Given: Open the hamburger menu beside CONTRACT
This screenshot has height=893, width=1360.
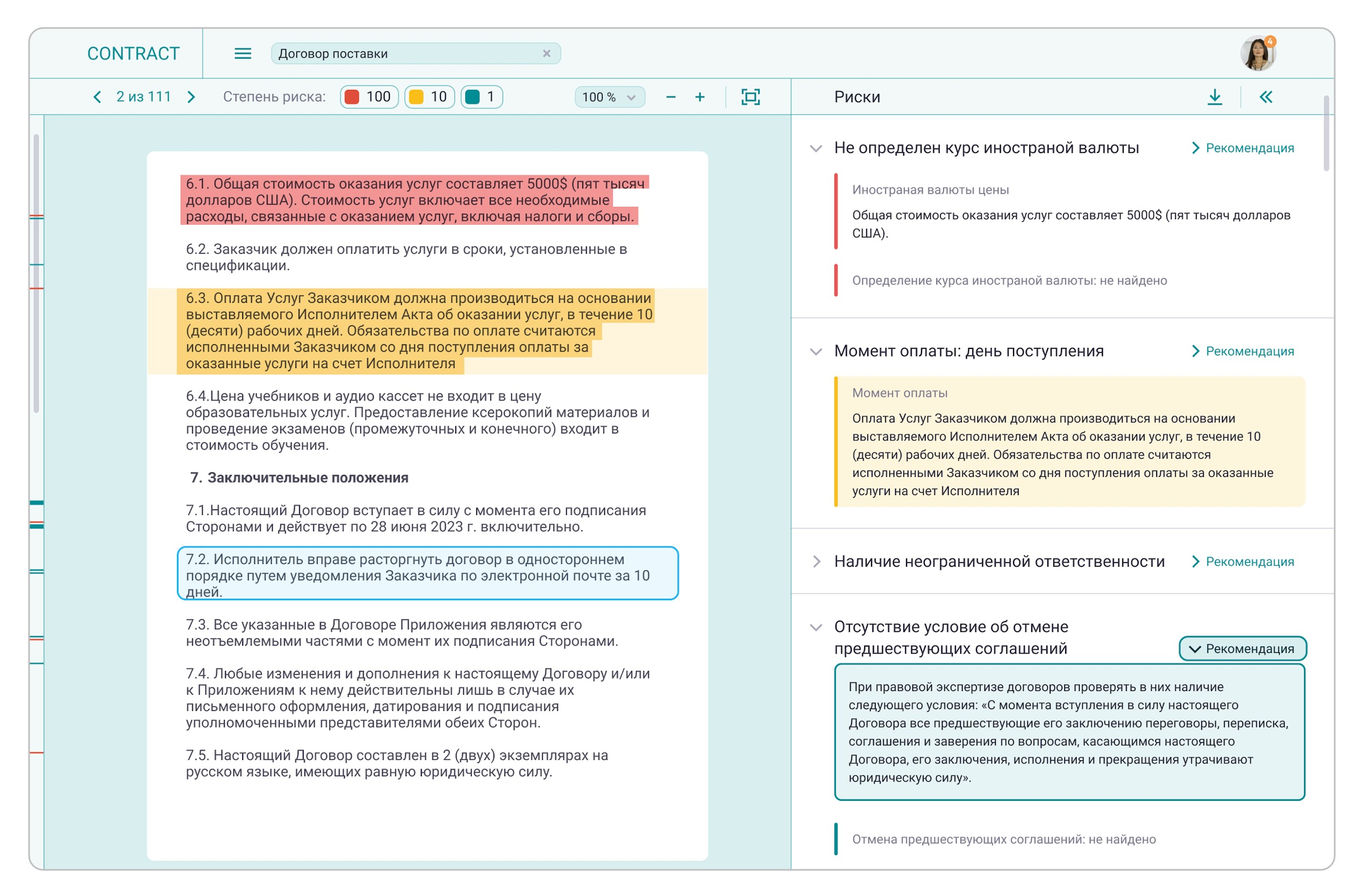Looking at the screenshot, I should [242, 53].
